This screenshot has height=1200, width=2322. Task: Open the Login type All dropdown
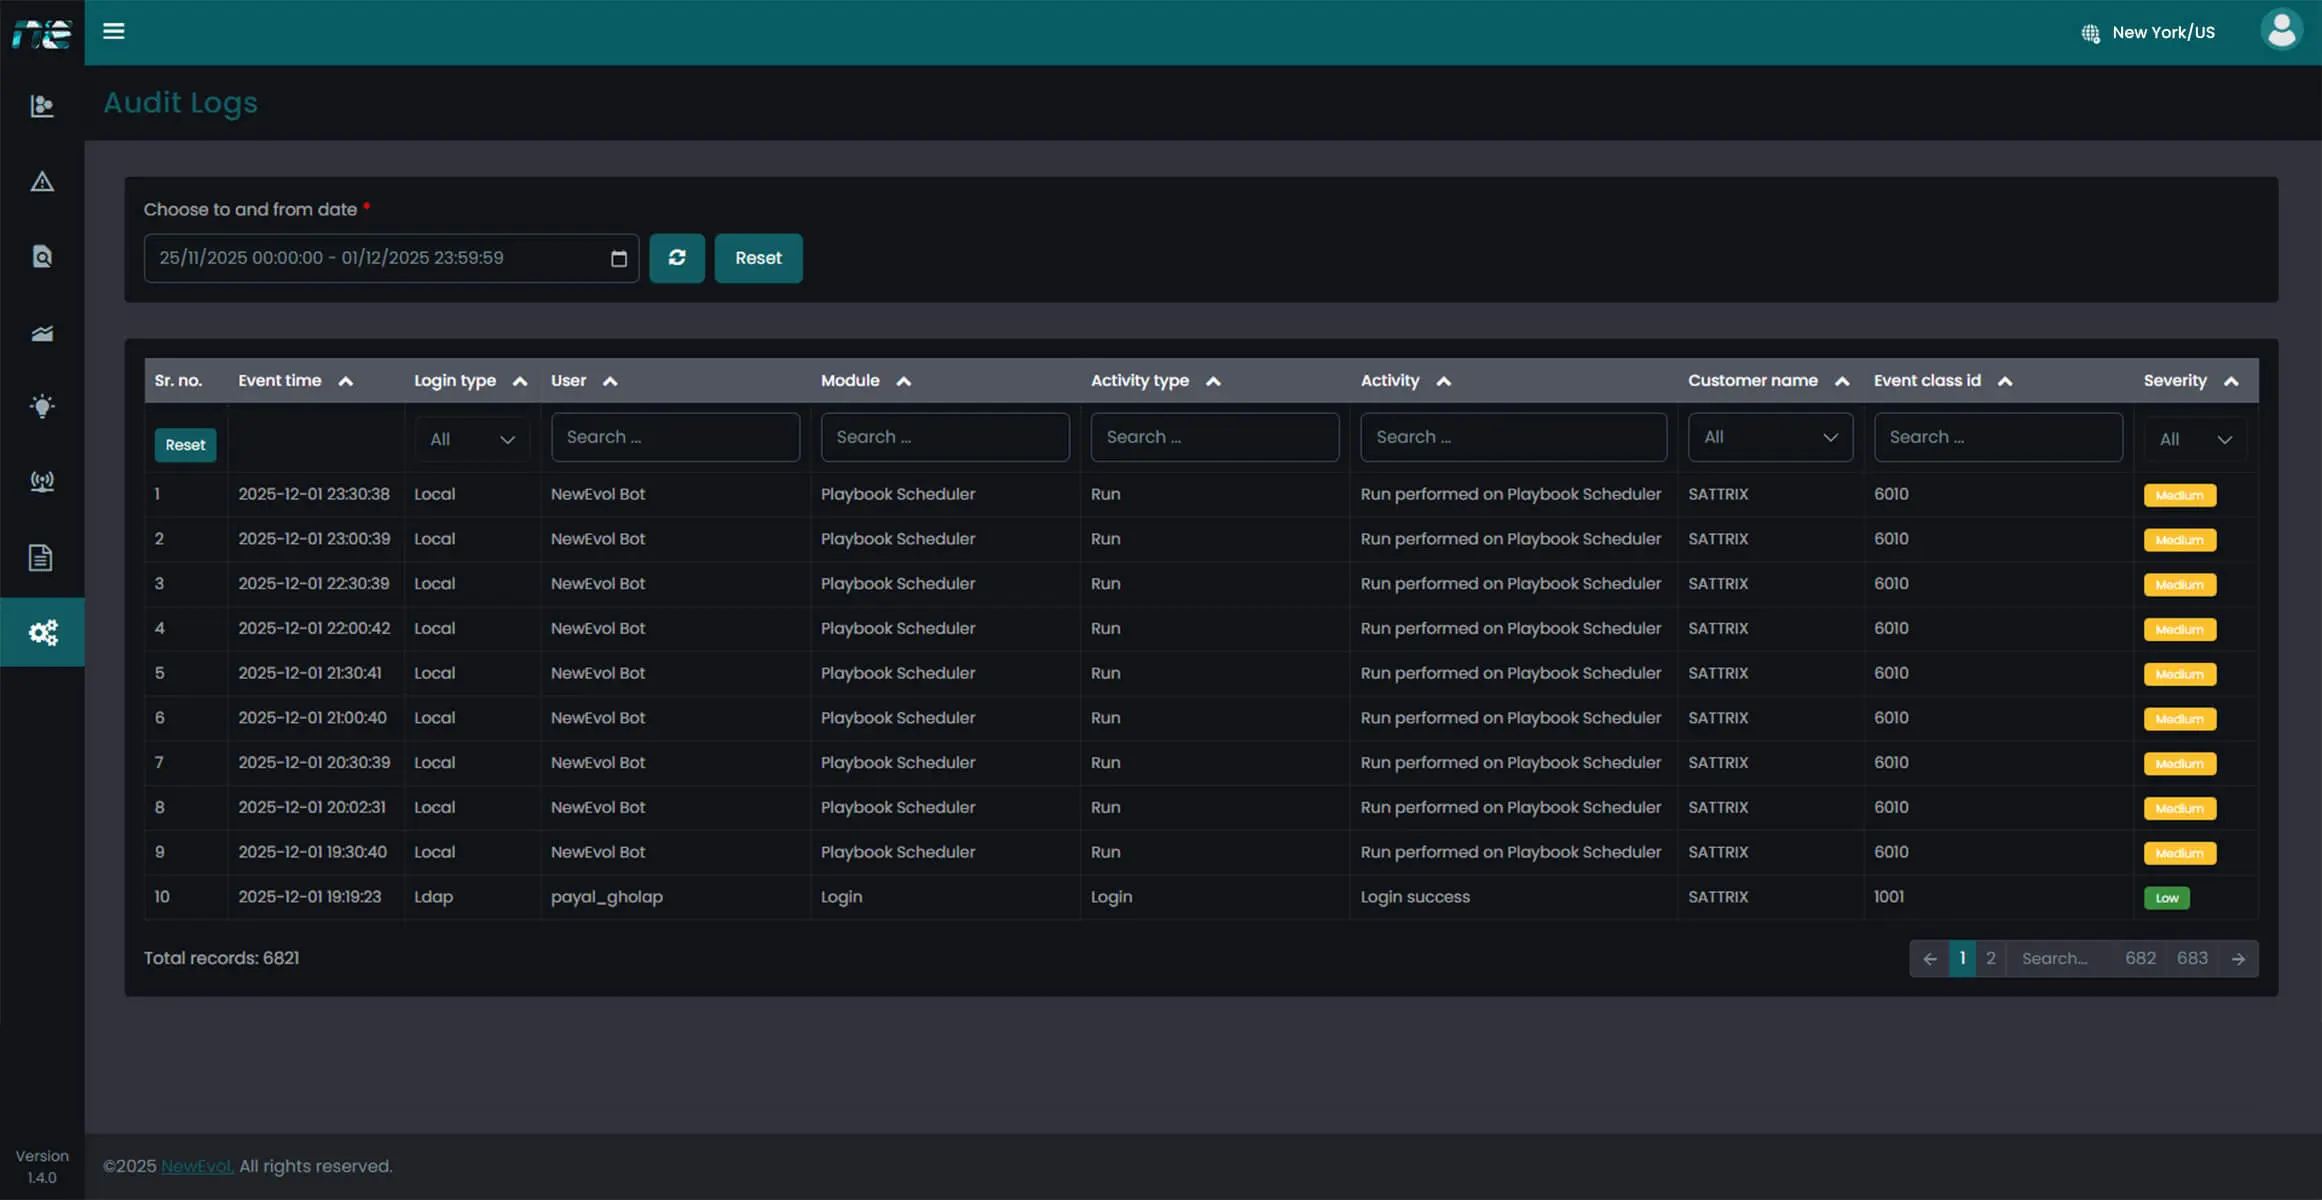tap(470, 437)
